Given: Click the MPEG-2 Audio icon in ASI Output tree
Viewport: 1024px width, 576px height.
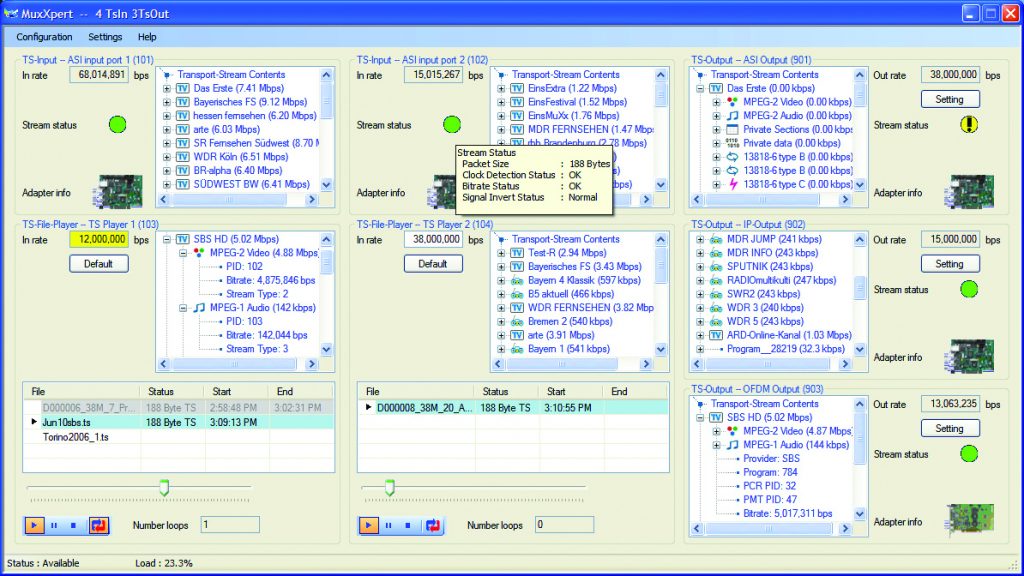Looking at the screenshot, I should 733,116.
